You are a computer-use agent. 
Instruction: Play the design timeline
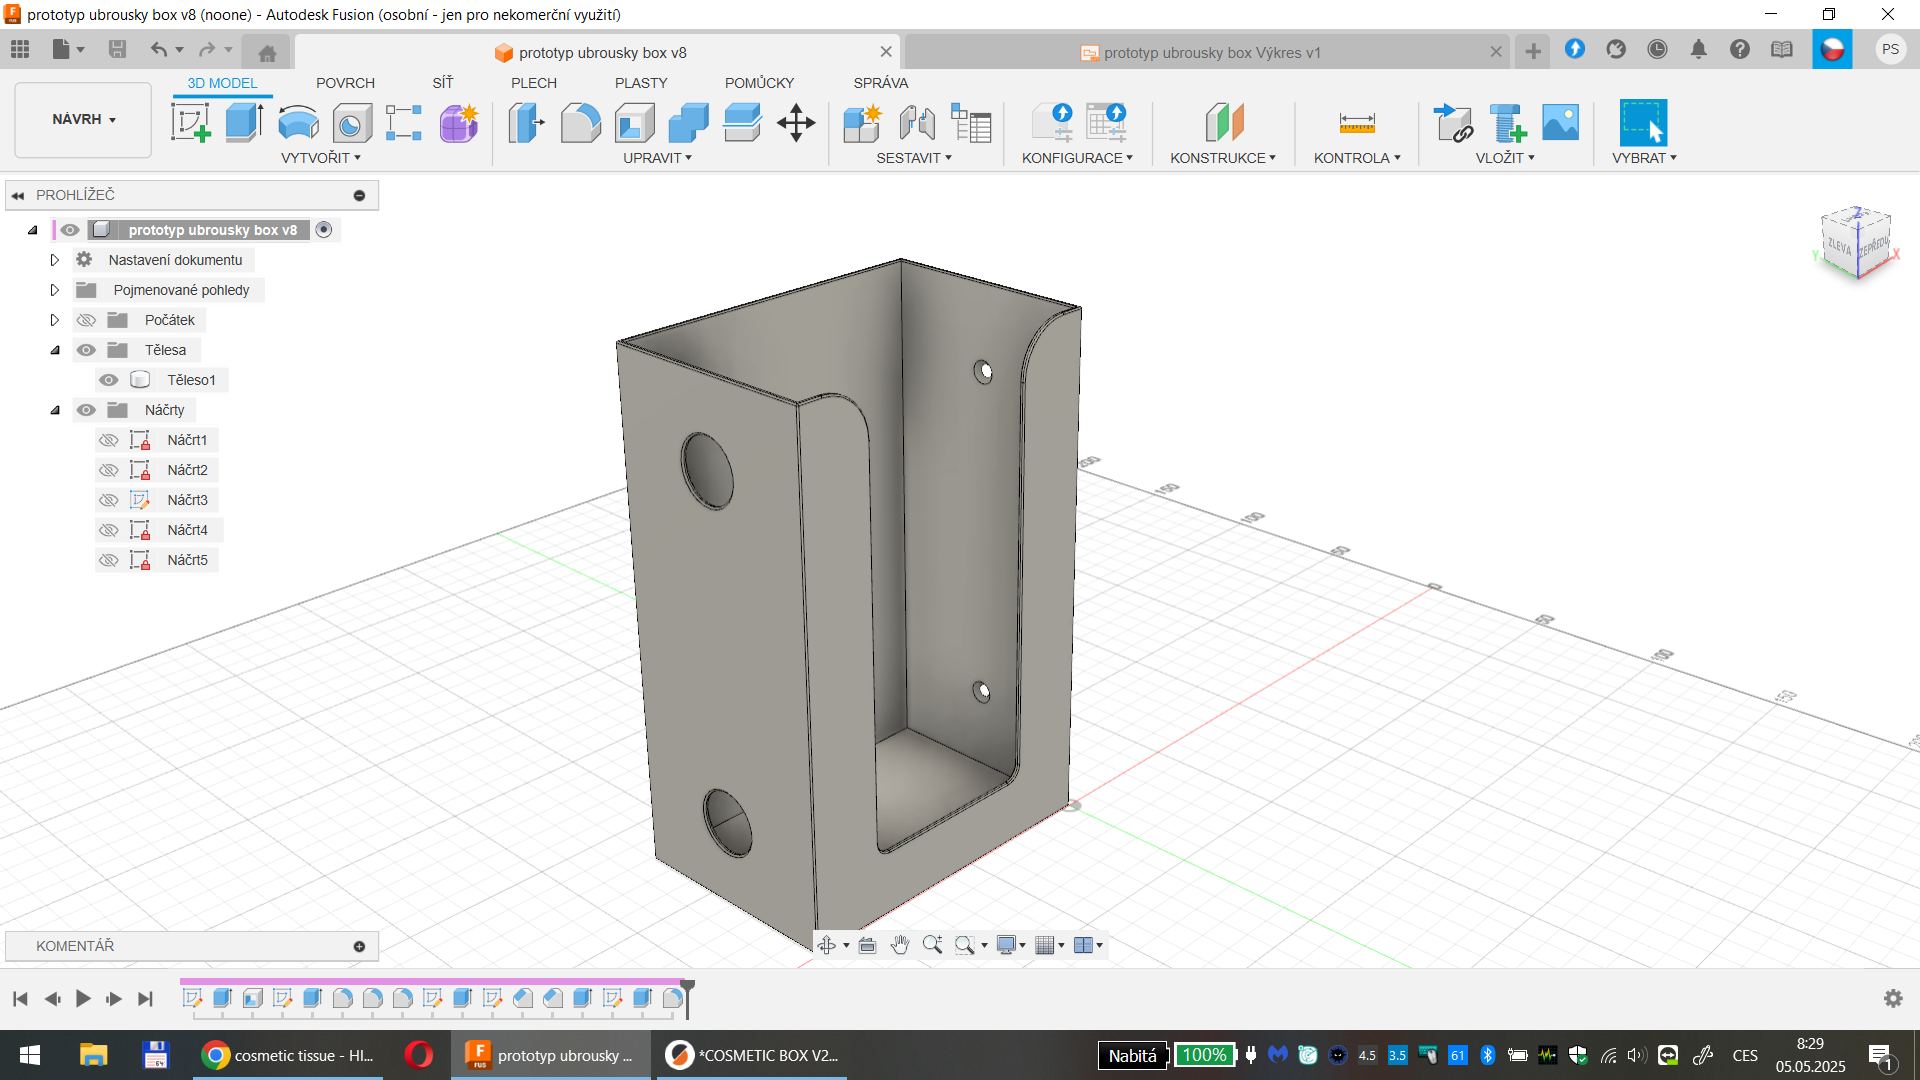click(x=83, y=999)
